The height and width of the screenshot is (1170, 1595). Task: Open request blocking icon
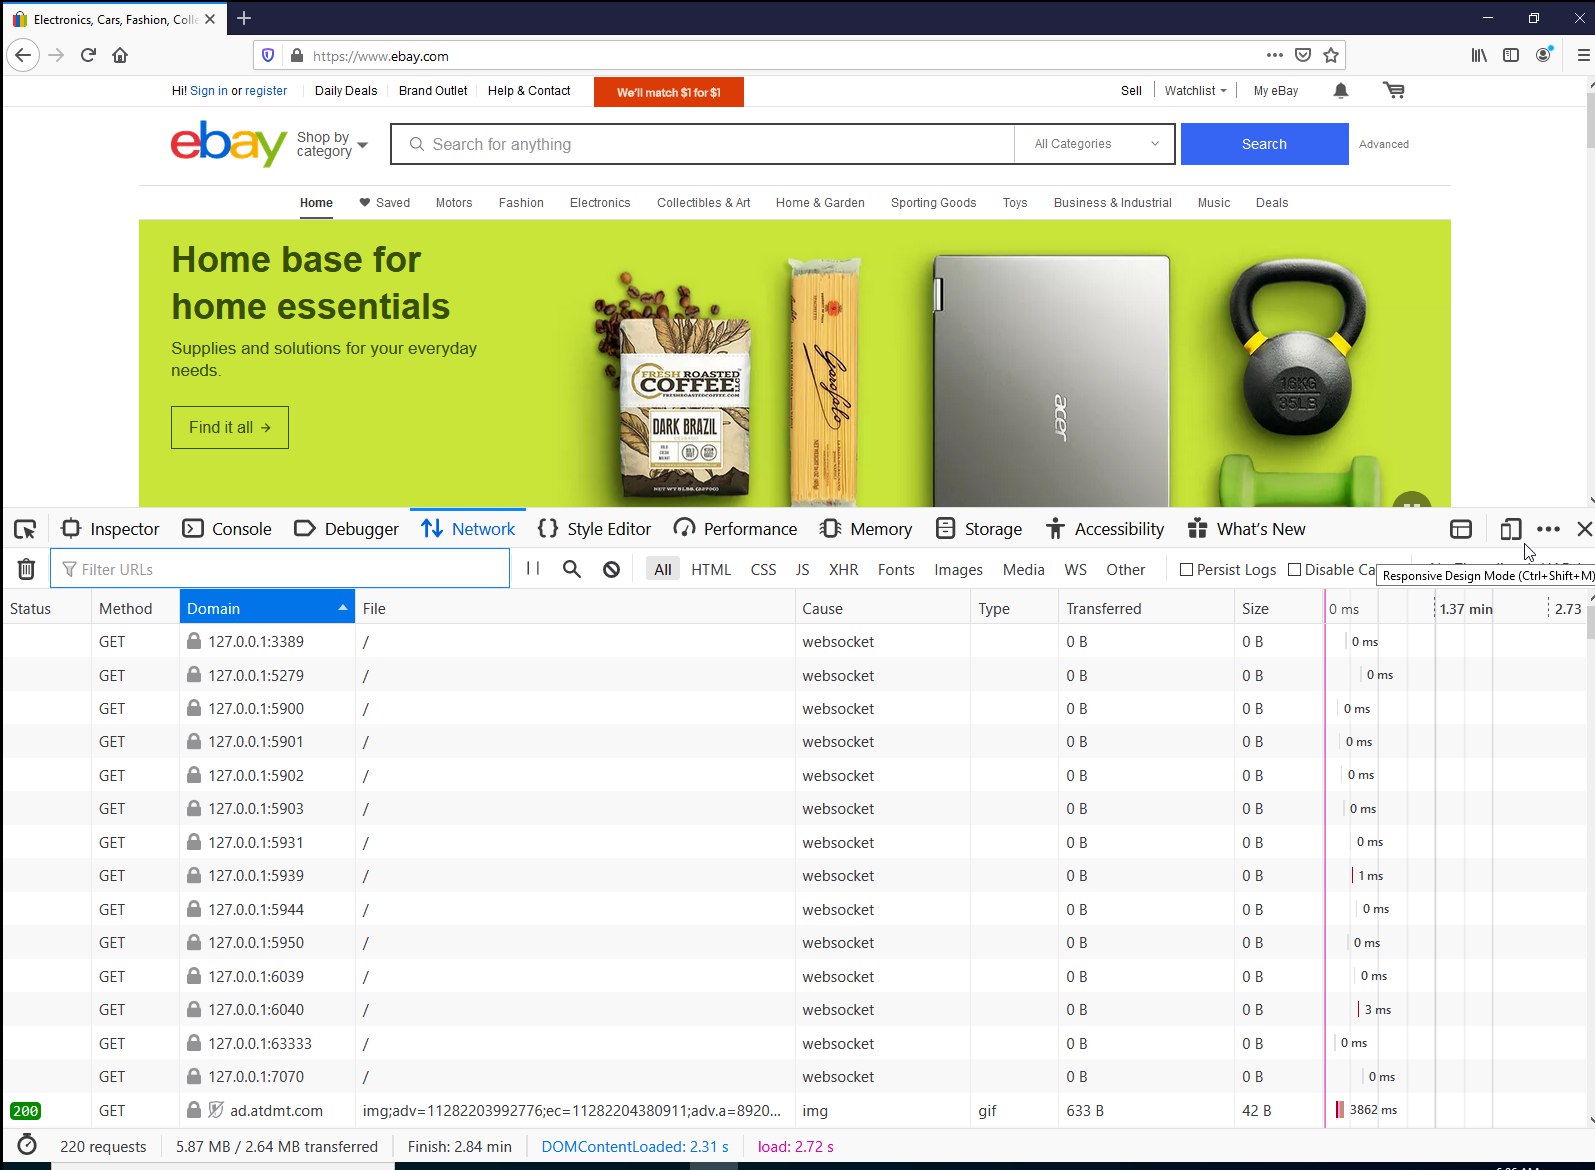click(611, 569)
